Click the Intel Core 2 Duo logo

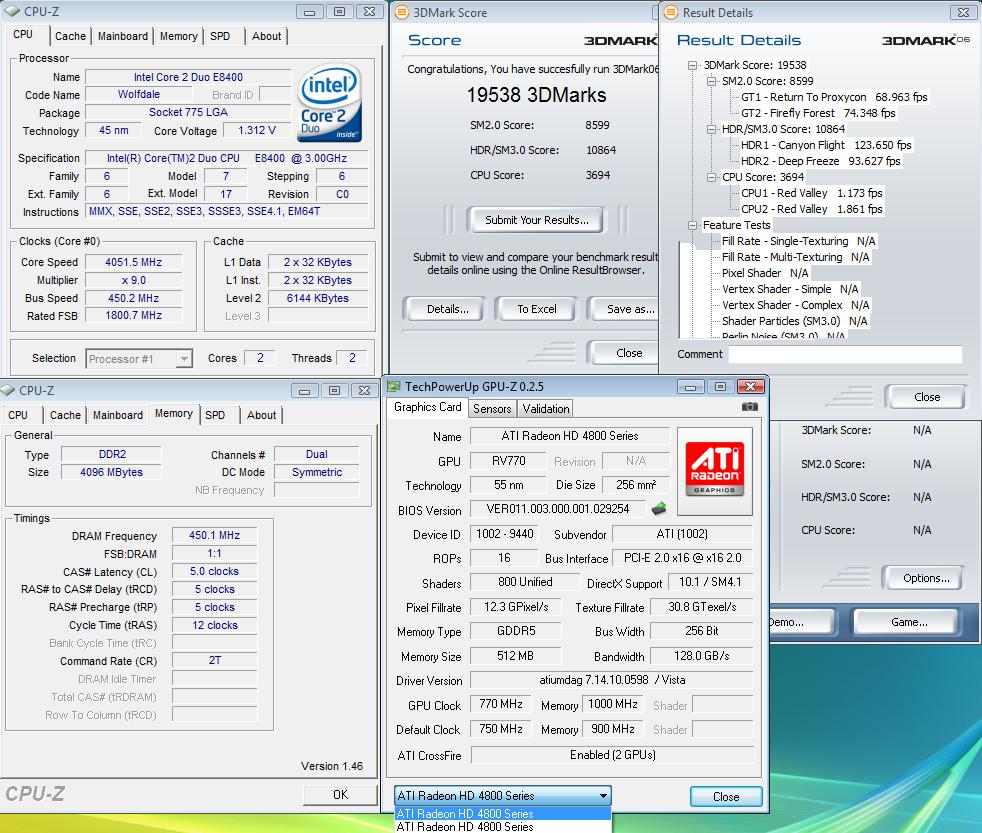(x=329, y=101)
